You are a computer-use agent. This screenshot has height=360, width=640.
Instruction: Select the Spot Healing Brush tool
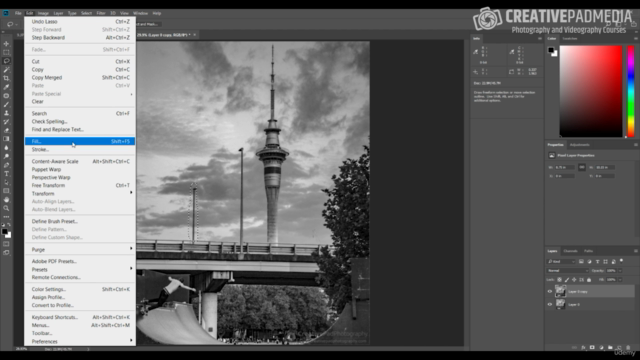point(6,96)
